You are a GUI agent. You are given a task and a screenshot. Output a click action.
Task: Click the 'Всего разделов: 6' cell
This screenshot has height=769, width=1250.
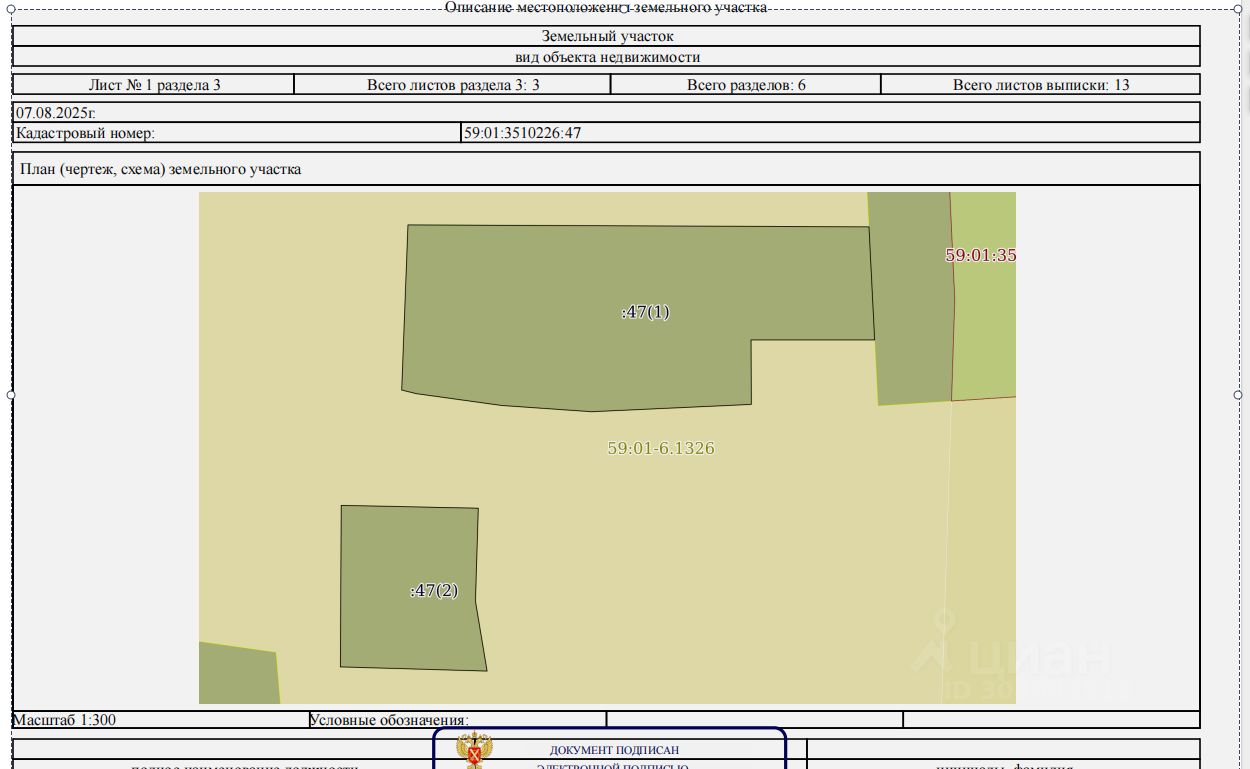745,85
